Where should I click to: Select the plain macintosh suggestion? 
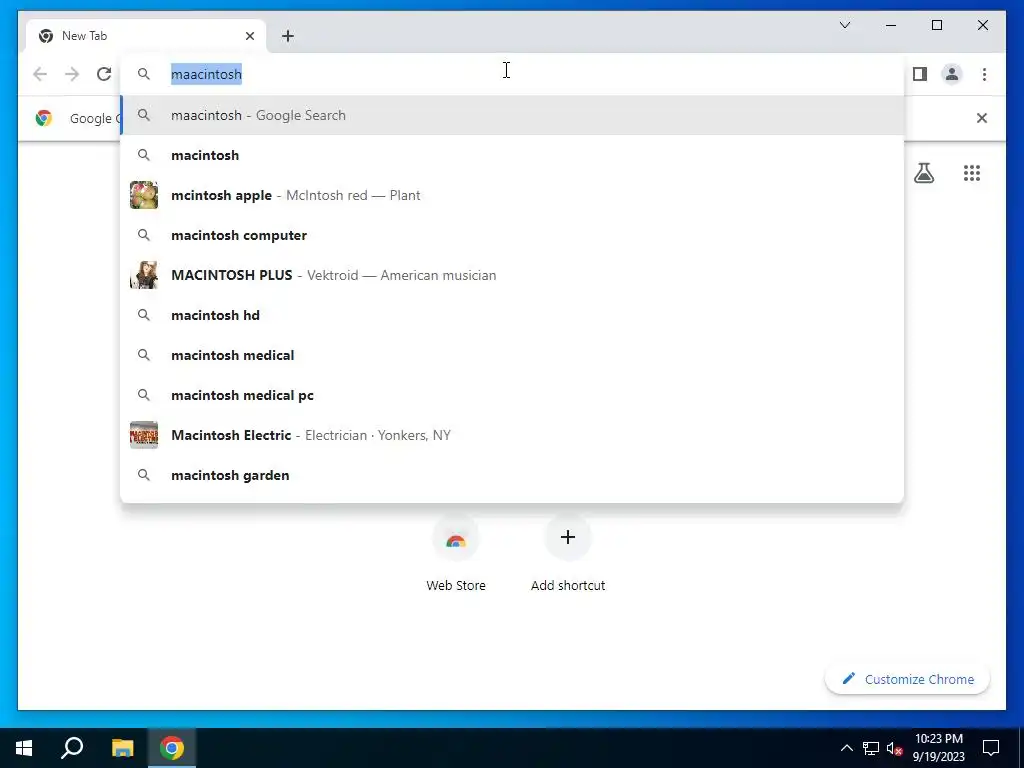click(x=513, y=155)
